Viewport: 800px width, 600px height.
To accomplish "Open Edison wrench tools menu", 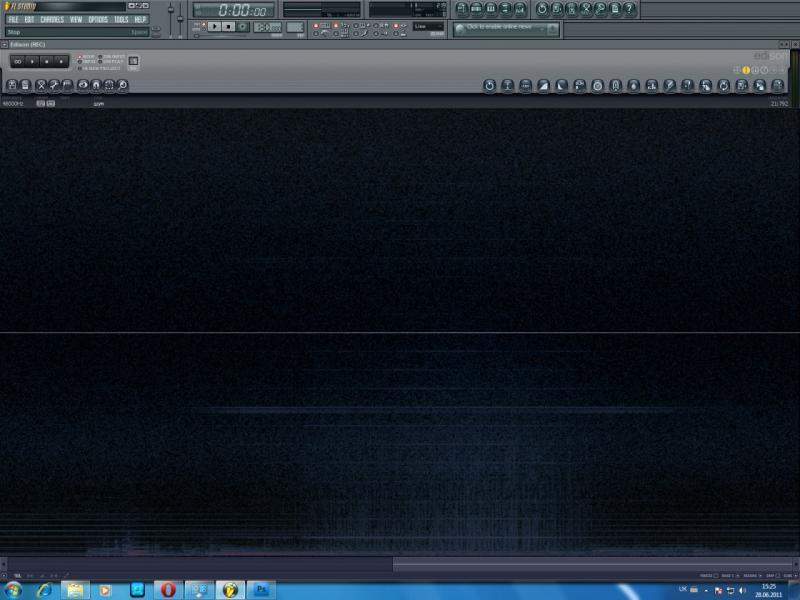I will [54, 85].
